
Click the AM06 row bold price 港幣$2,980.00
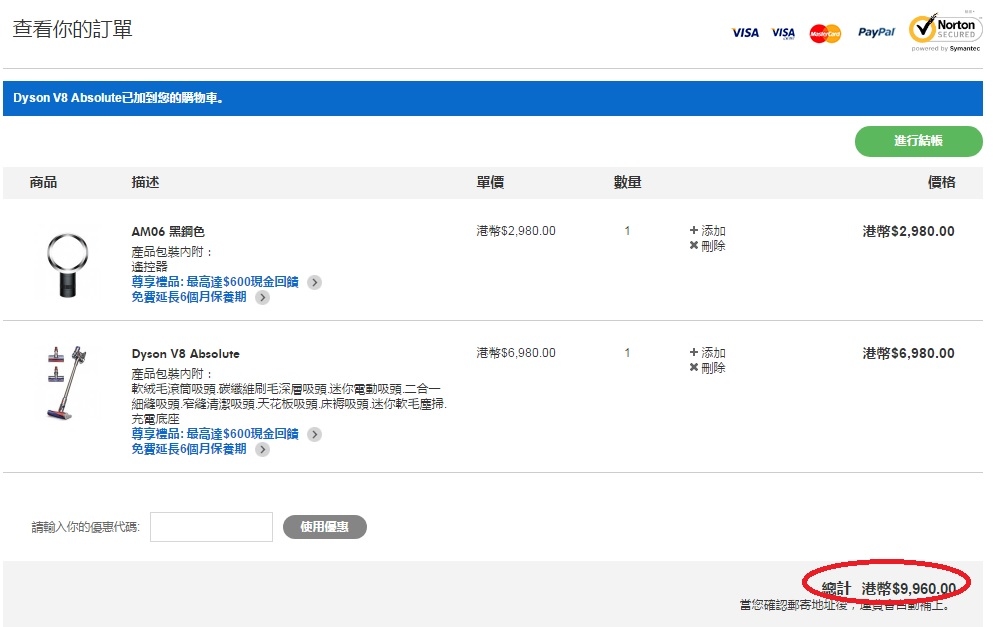(x=908, y=231)
